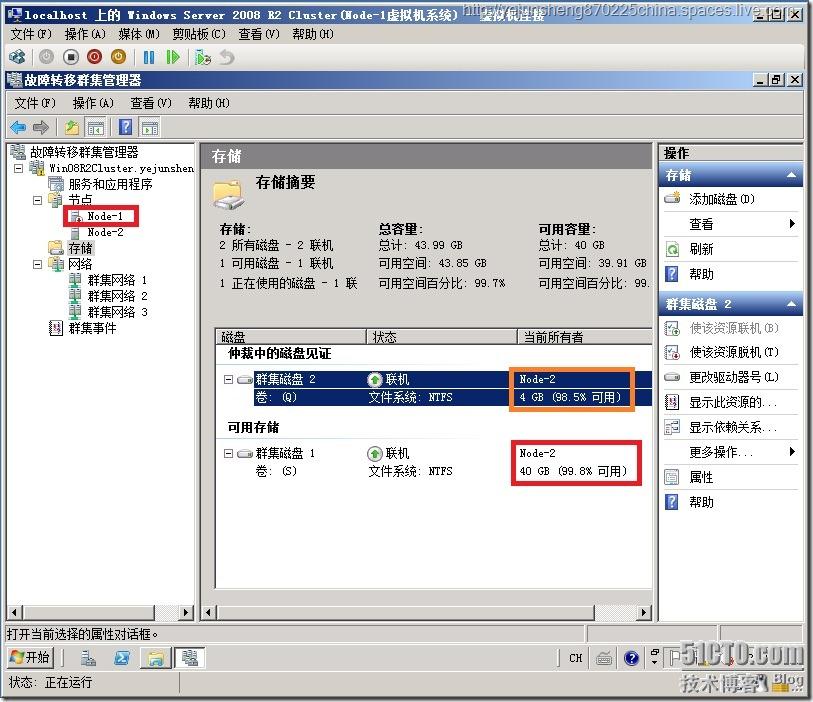Open Explorer folder taskbar icon

156,658
